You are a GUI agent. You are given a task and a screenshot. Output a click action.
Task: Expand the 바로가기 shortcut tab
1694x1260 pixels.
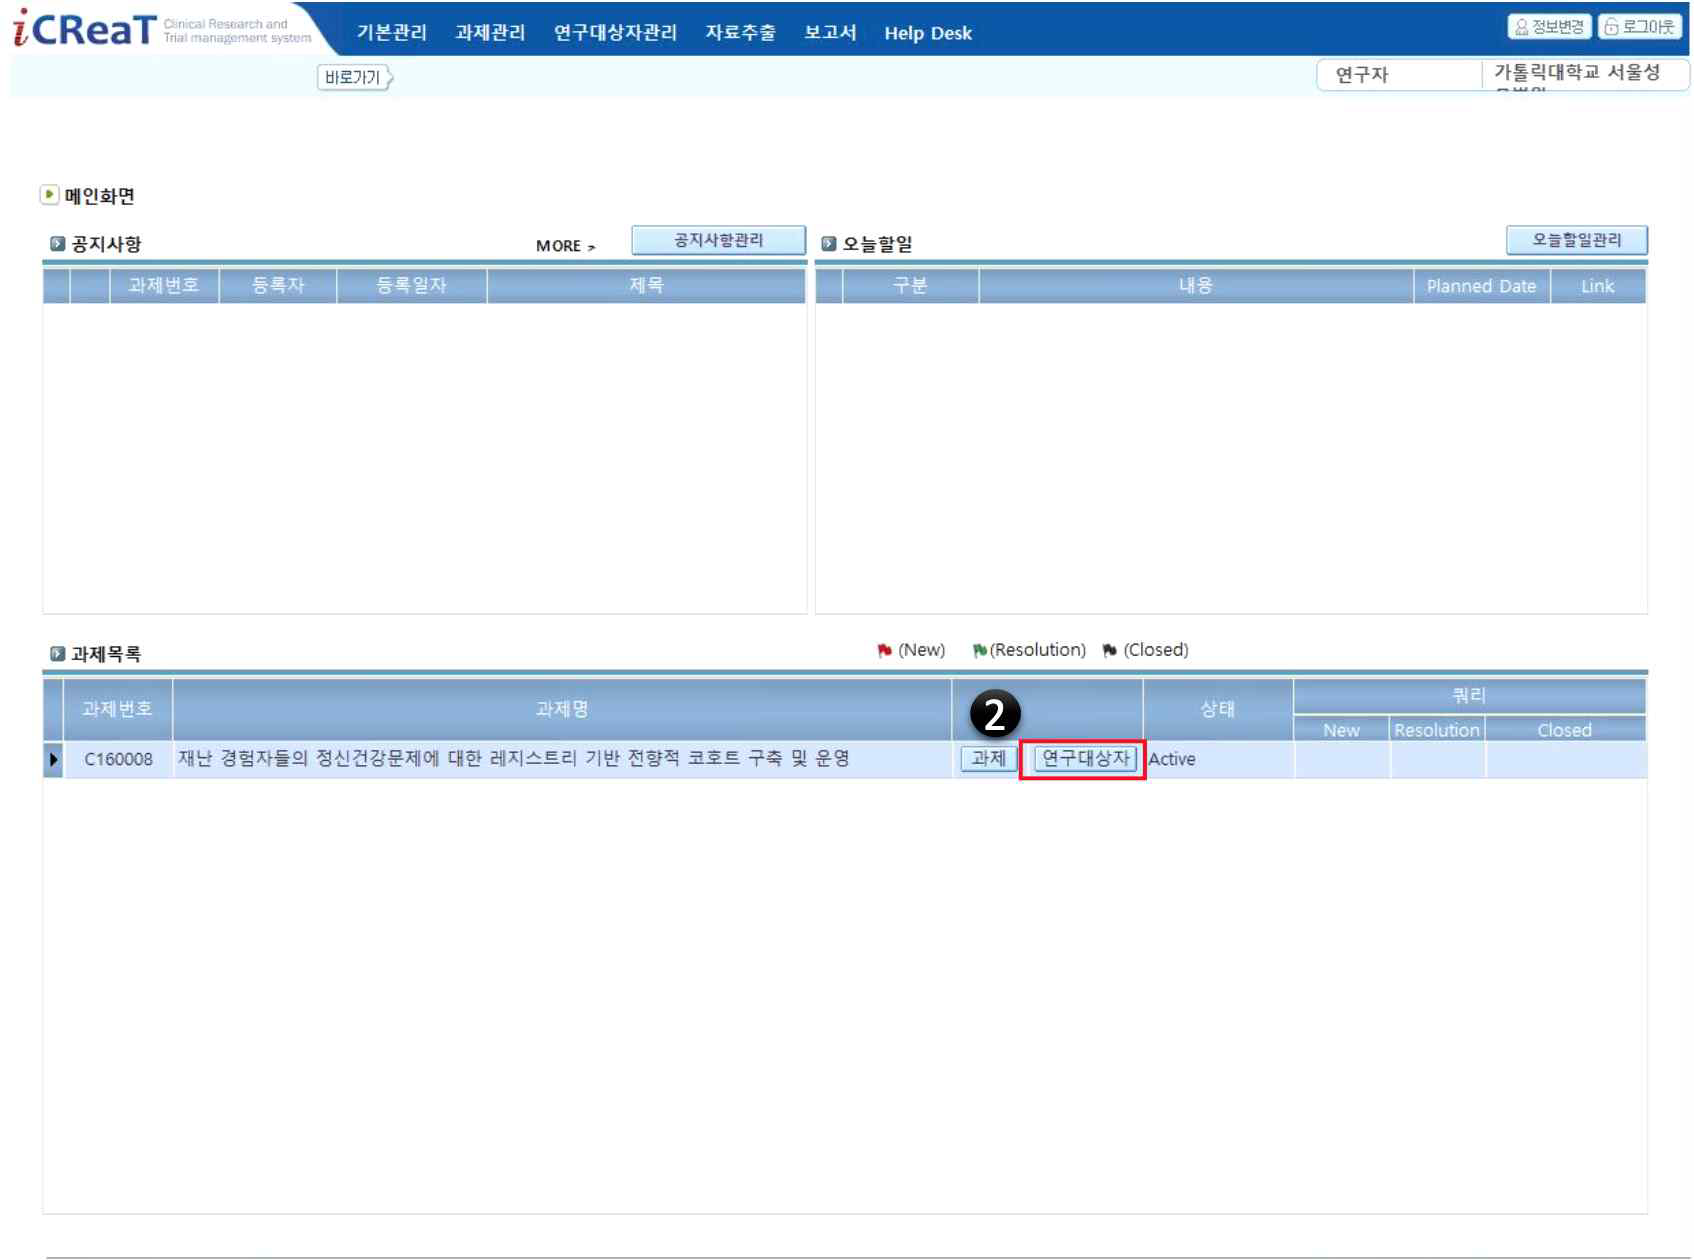point(355,77)
